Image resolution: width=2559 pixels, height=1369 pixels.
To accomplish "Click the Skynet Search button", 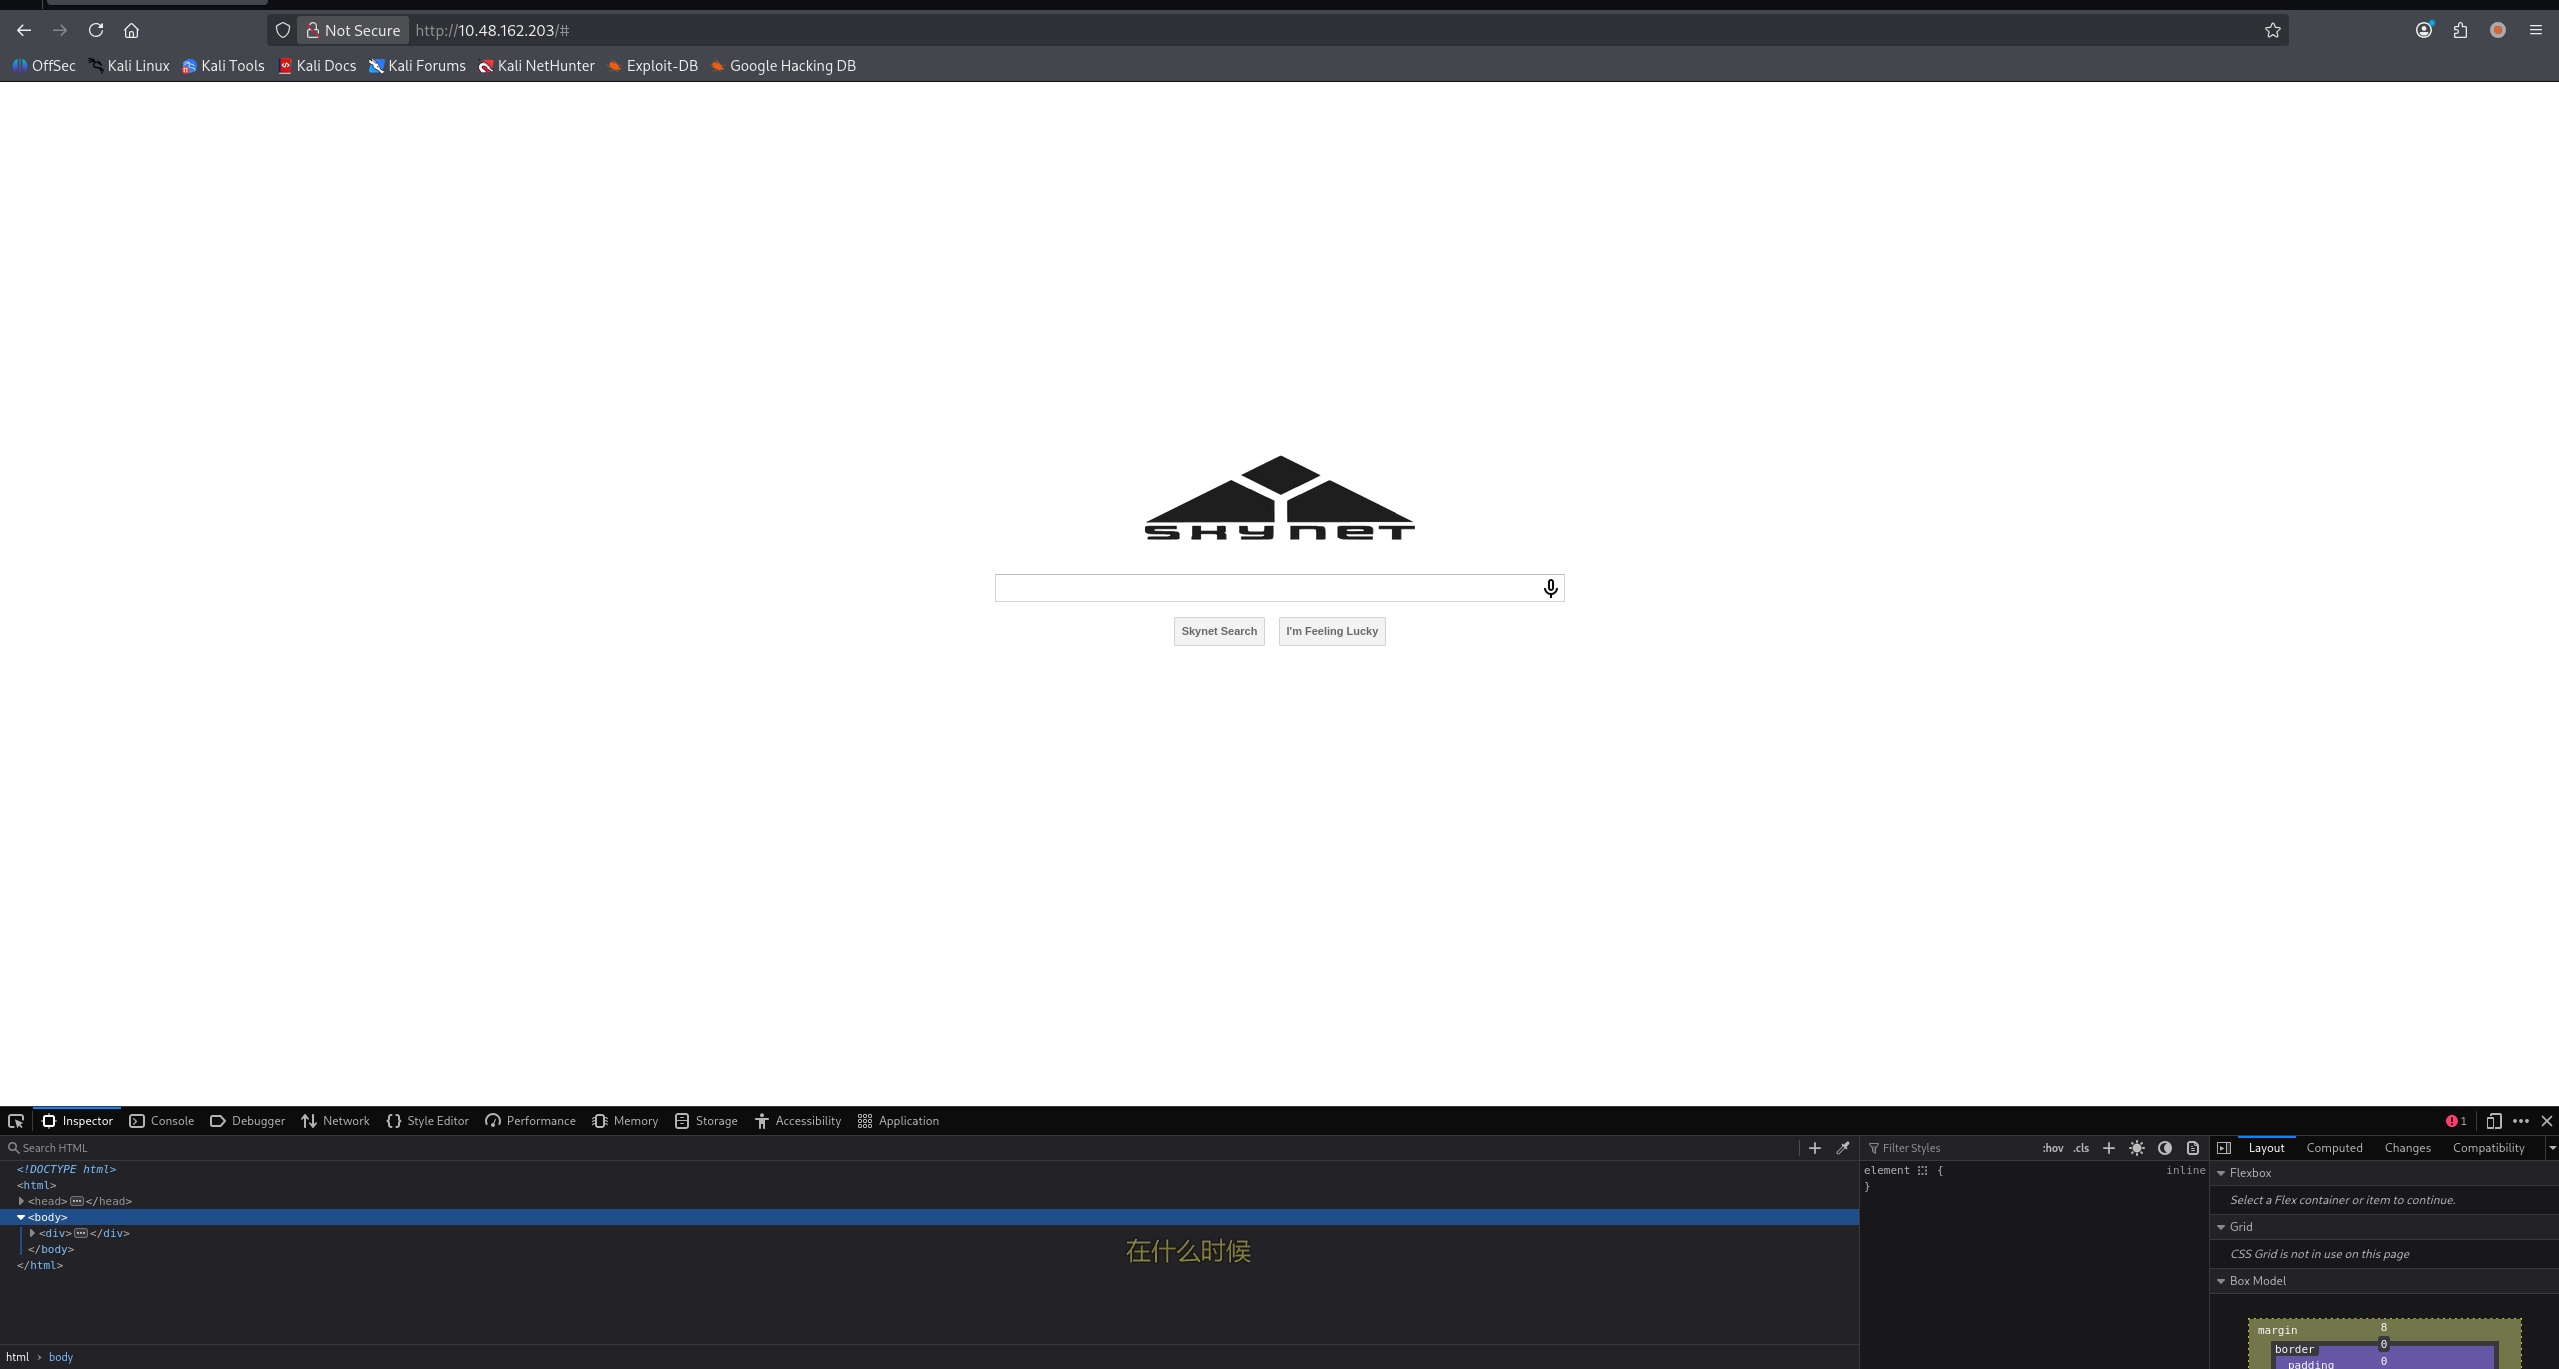I will point(1218,631).
